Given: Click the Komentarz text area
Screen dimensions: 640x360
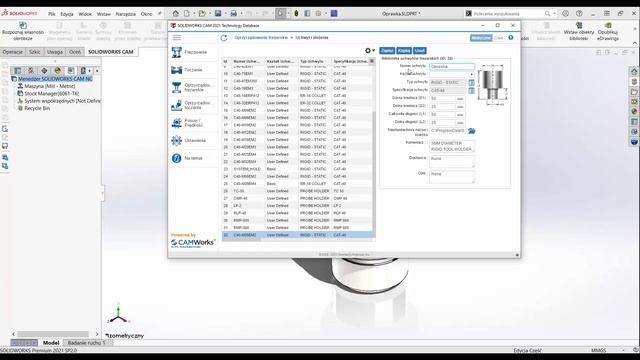Looking at the screenshot, I should [x=452, y=146].
